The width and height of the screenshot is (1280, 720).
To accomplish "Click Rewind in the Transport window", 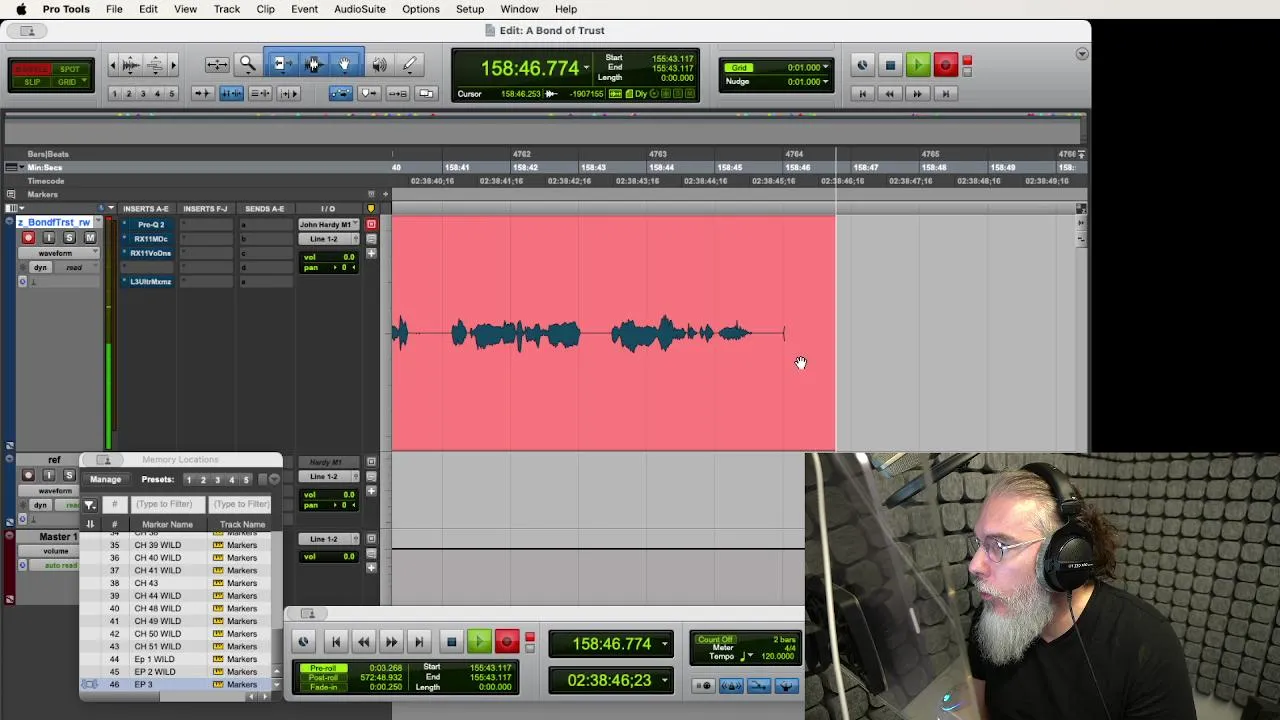I will [x=363, y=642].
